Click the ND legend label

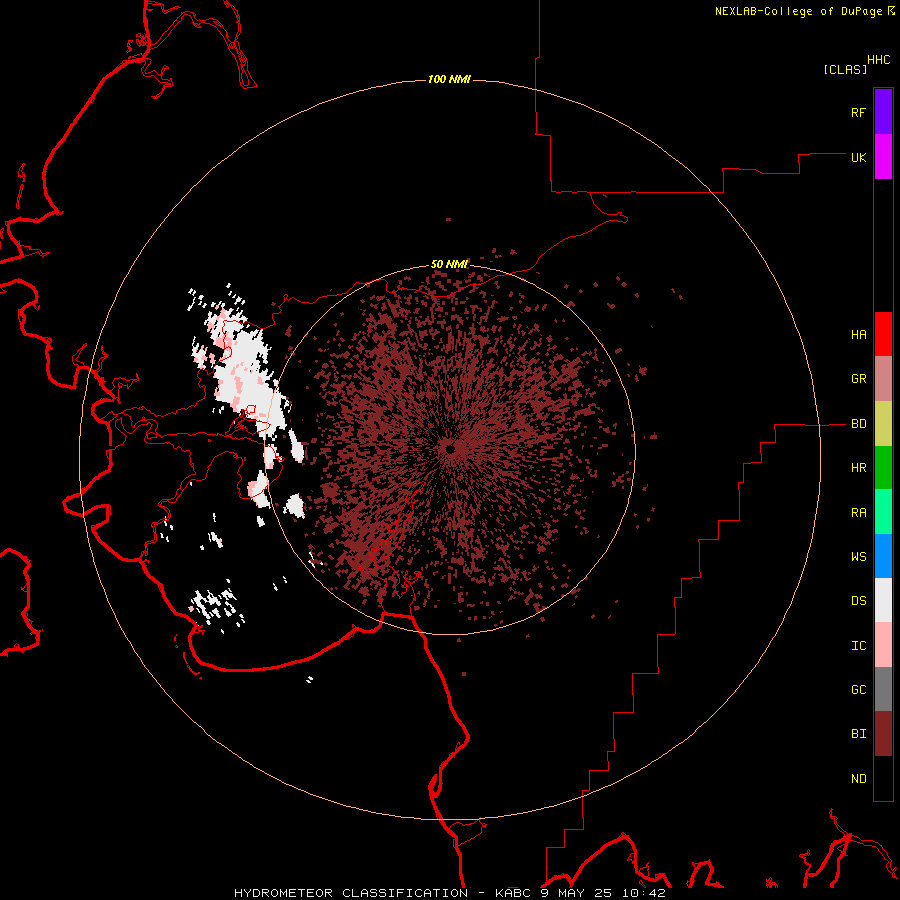(858, 779)
